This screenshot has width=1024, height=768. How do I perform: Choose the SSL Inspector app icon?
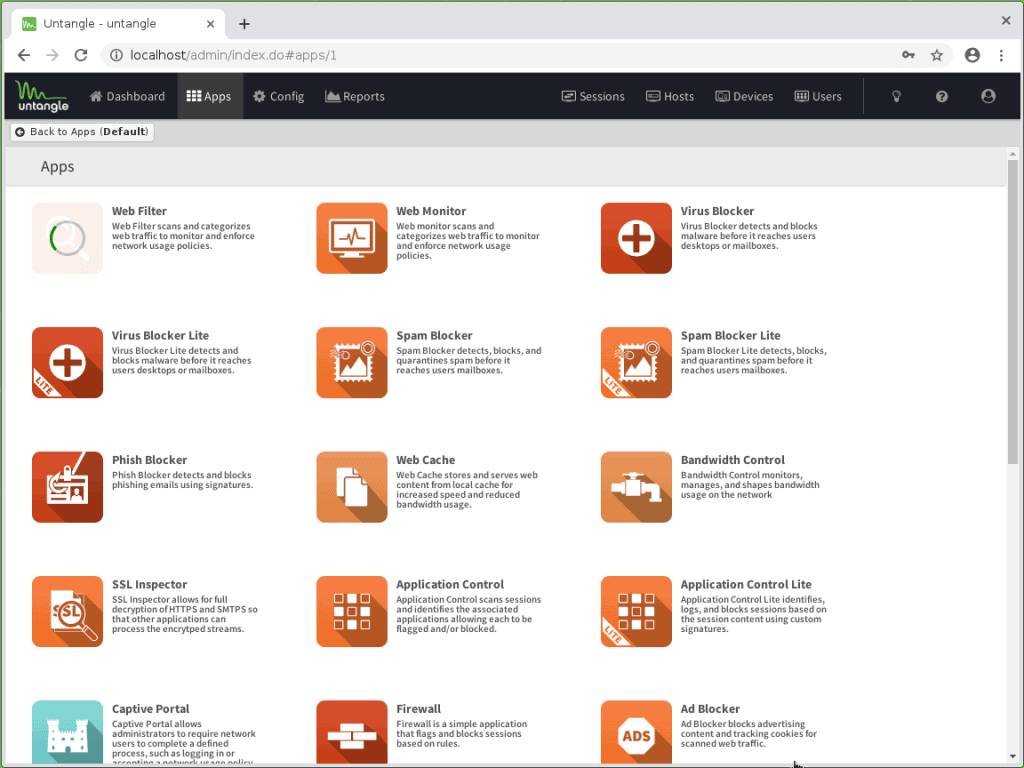click(67, 611)
